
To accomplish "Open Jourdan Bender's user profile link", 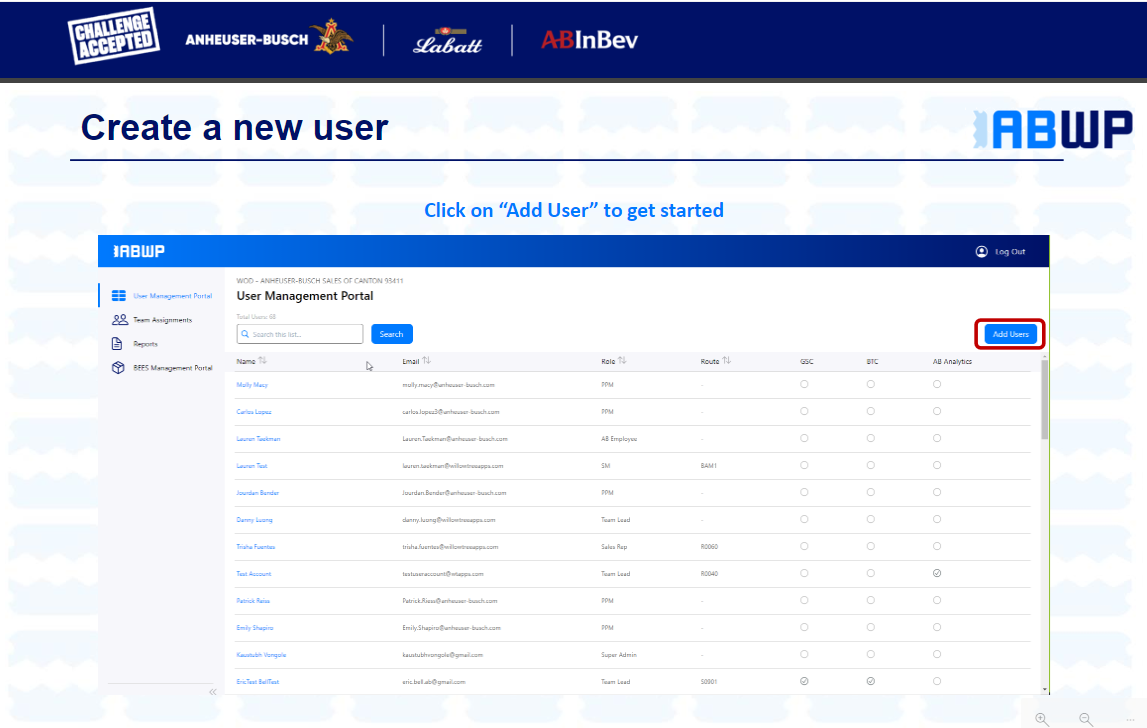I will point(257,493).
